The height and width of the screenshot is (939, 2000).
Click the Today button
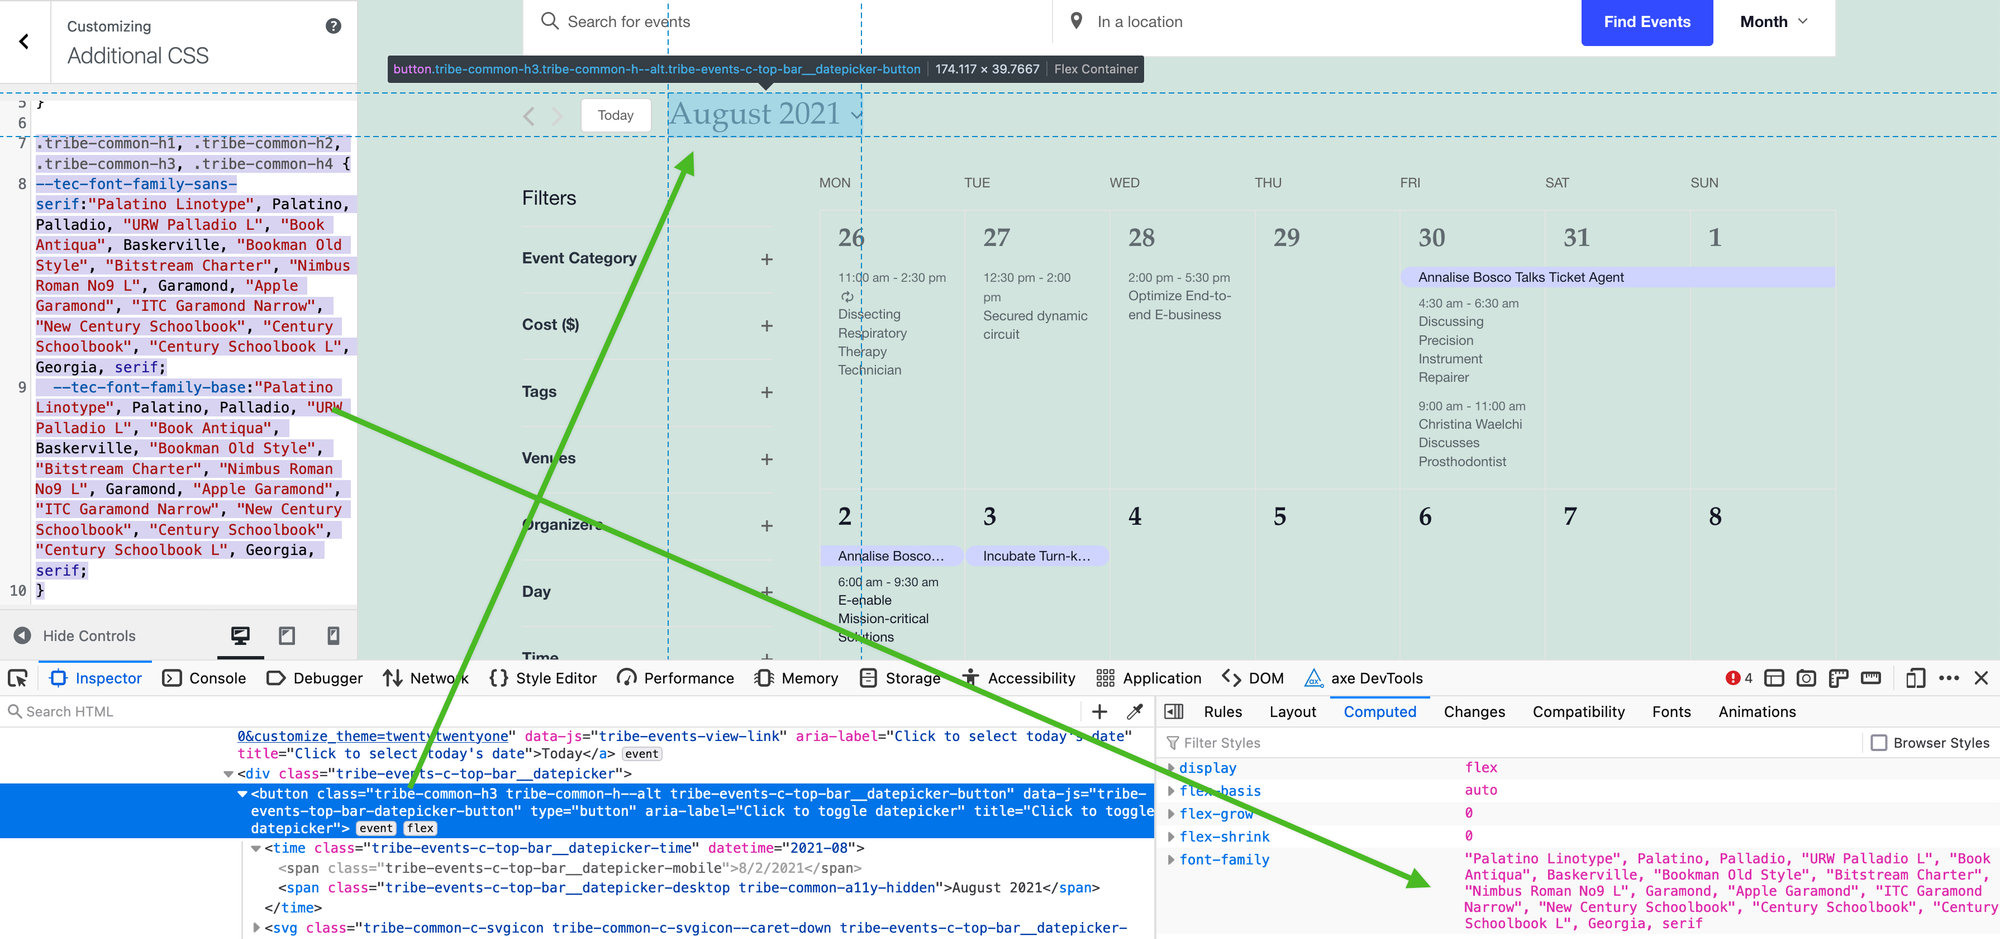[x=615, y=115]
